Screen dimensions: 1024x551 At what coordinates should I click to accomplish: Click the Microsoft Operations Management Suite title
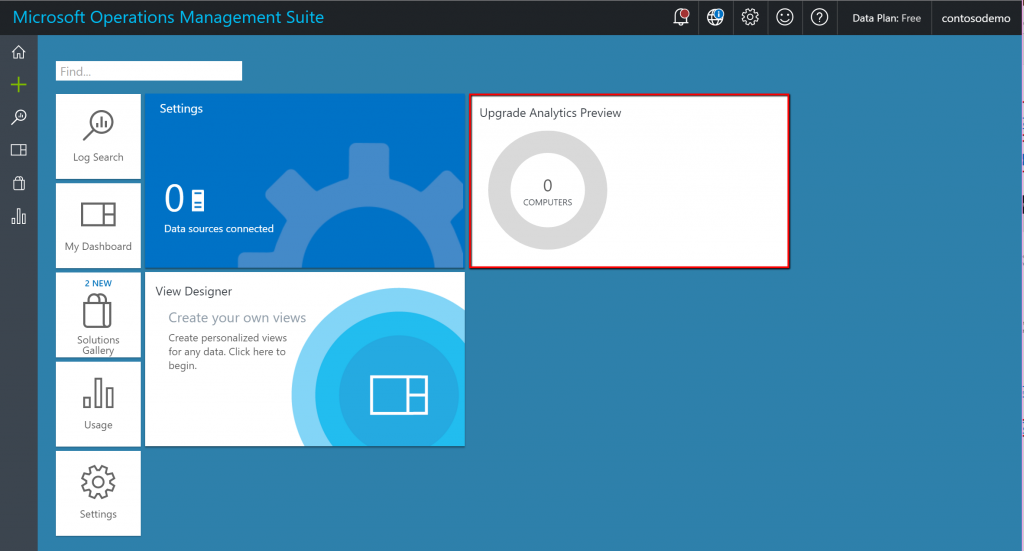coord(168,18)
